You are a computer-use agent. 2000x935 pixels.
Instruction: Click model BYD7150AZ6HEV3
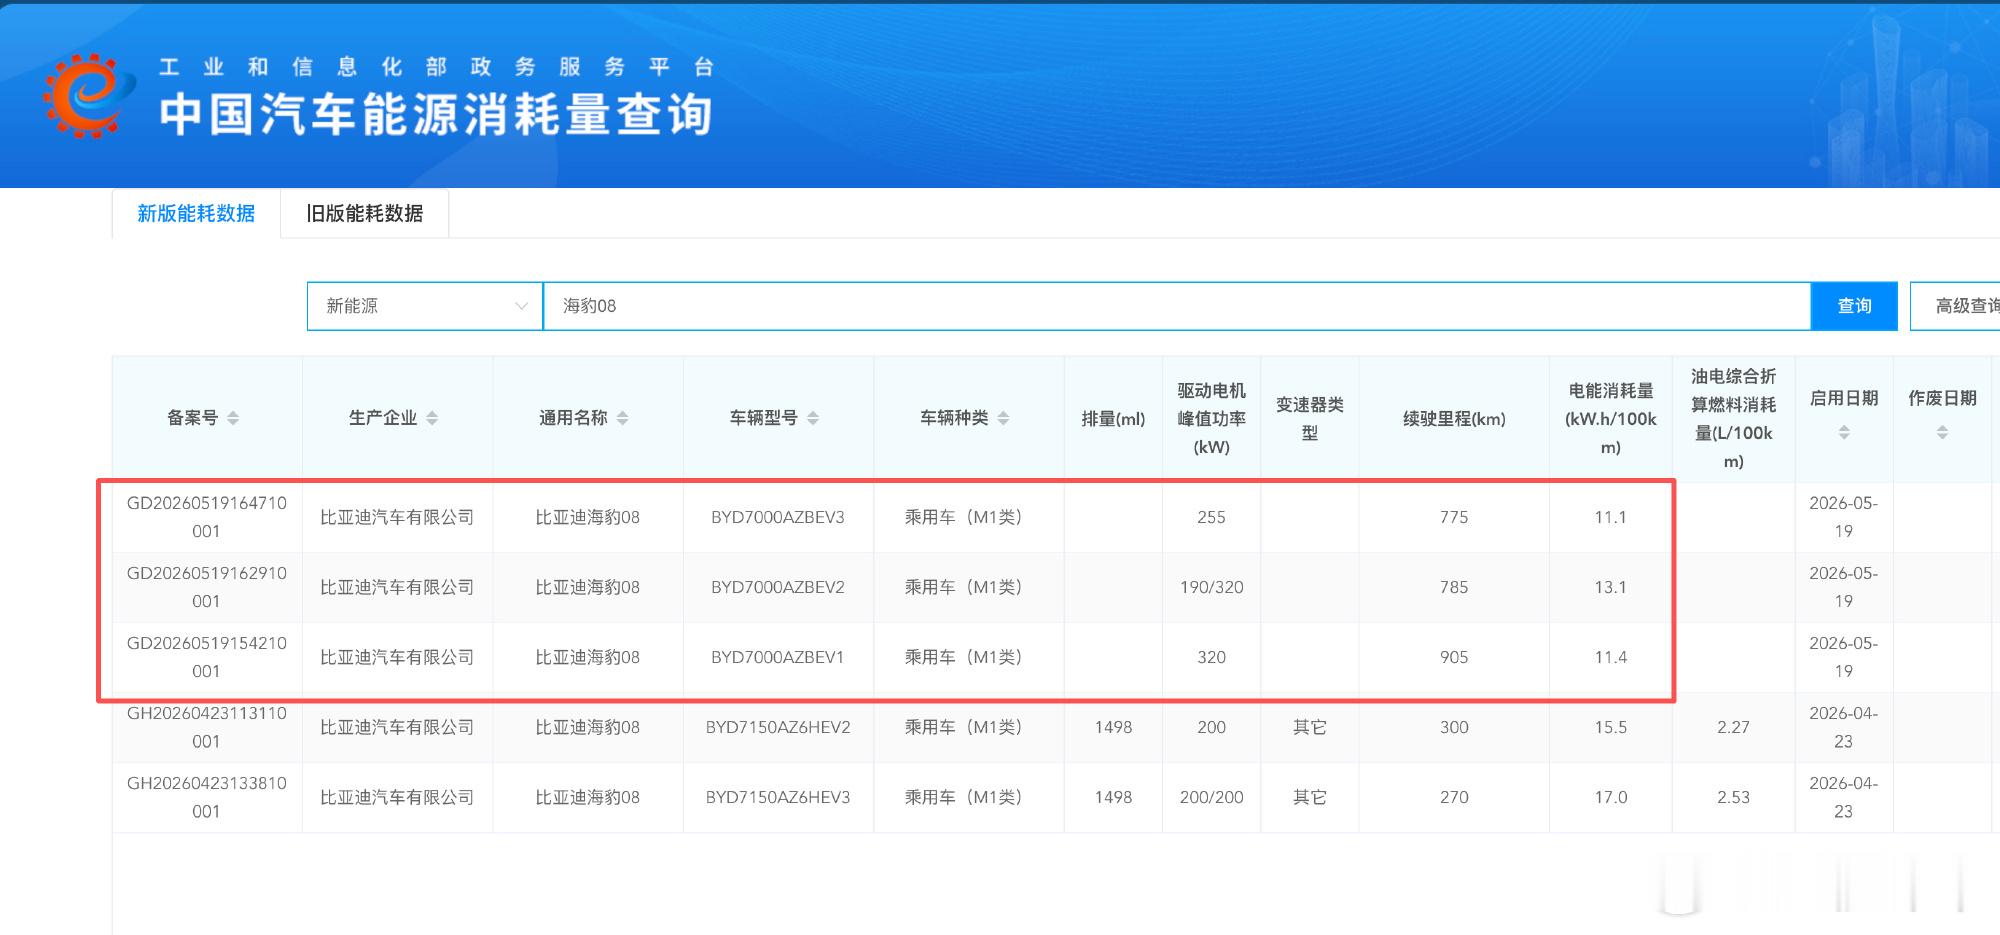point(778,797)
